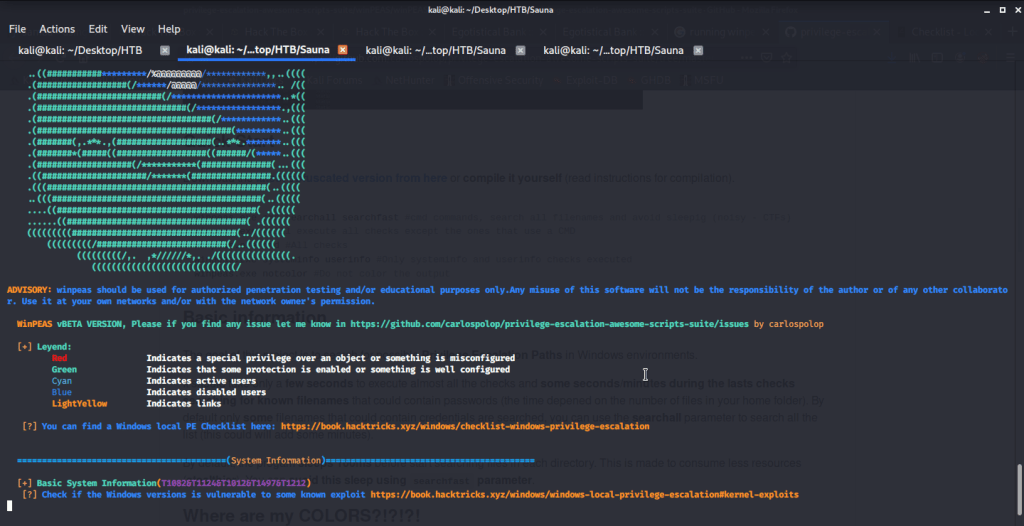Screen dimensions: 1024x526
Task: Switch to the fourth terminal tab
Action: click(x=614, y=50)
